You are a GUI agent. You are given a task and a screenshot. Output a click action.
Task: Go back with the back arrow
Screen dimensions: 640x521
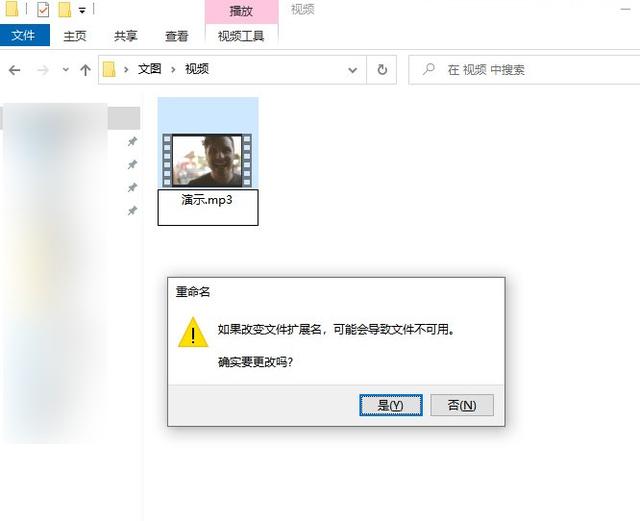[x=14, y=70]
